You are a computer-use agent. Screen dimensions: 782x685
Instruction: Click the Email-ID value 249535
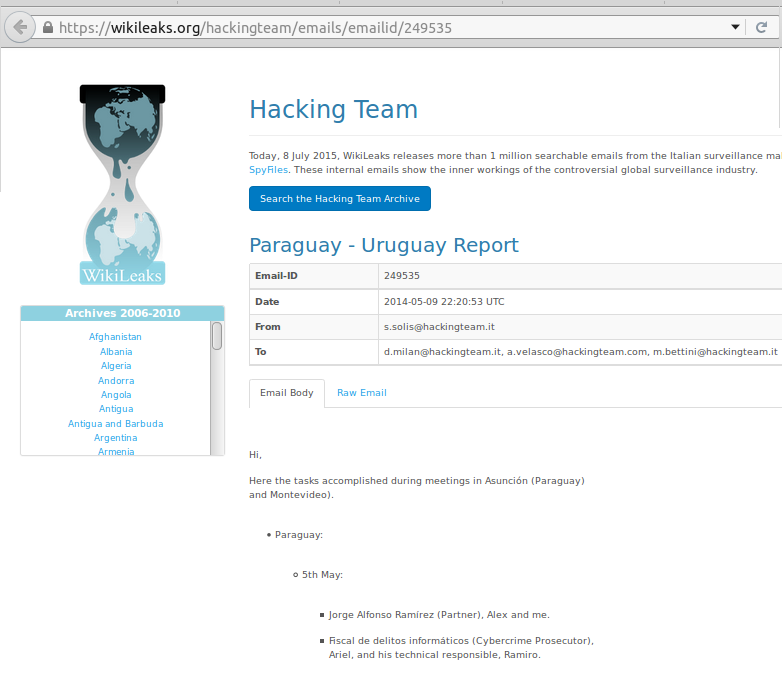point(401,276)
